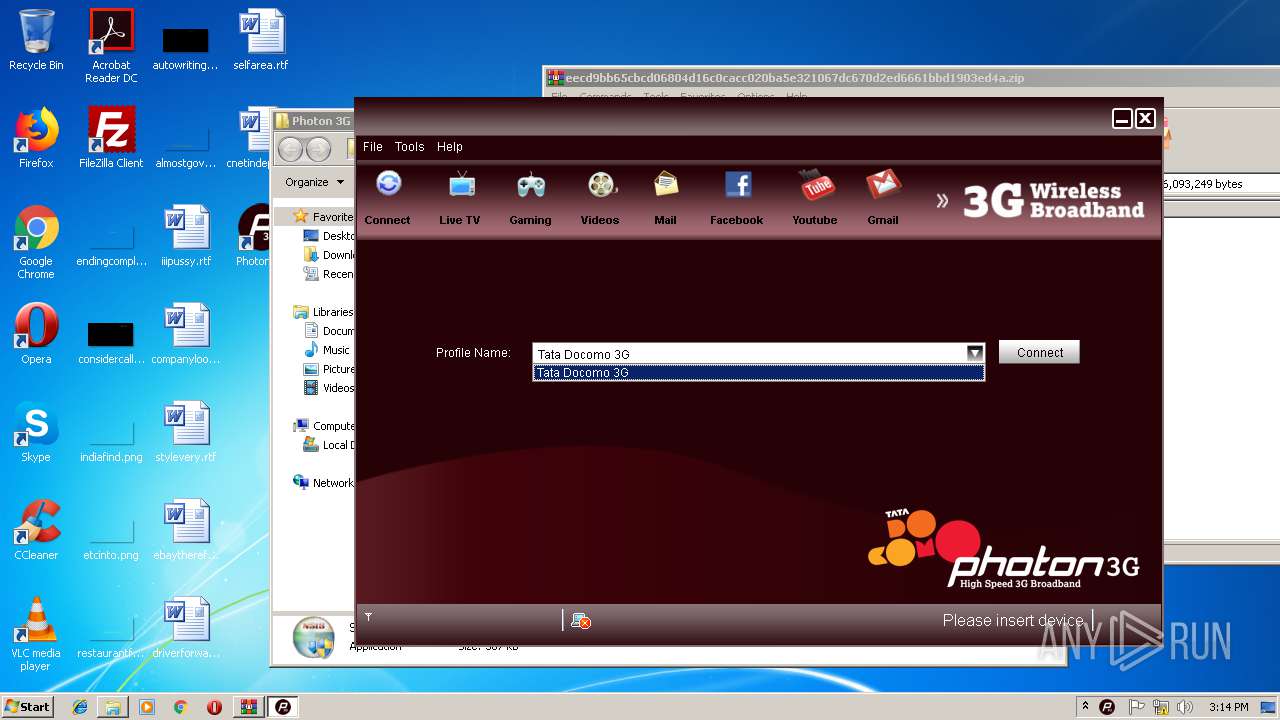
Task: Open the Help menu in Photon 3G
Action: [450, 146]
